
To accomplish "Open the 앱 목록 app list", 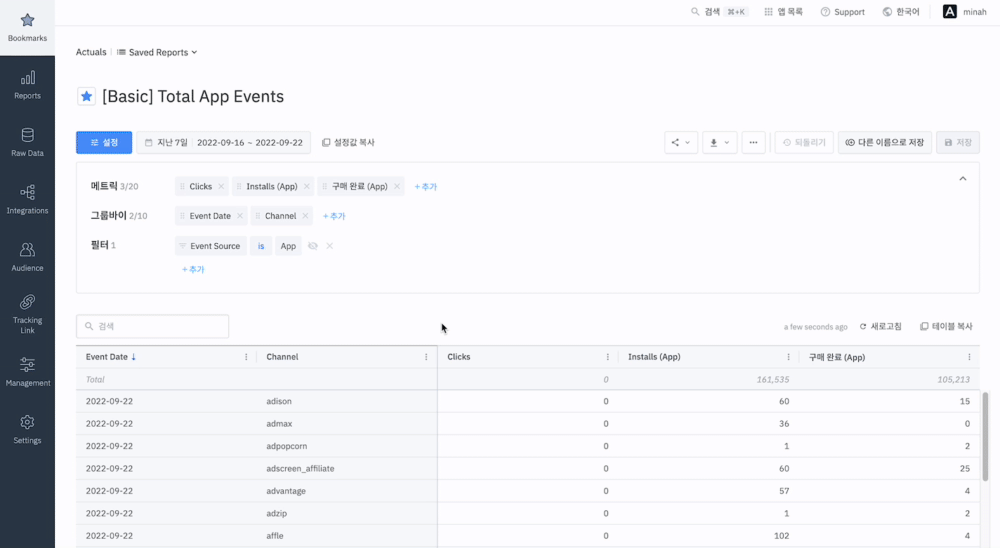I will (783, 11).
